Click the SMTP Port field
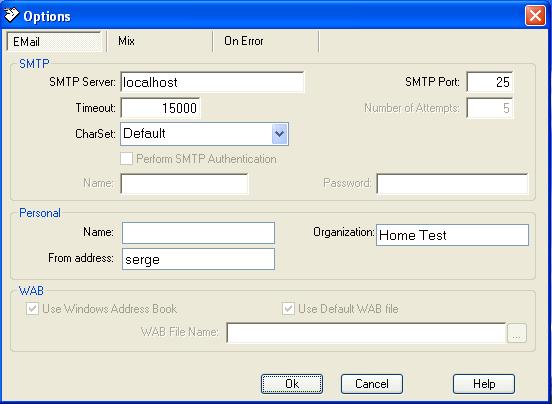Screen dimensions: 552x404 [x=490, y=82]
